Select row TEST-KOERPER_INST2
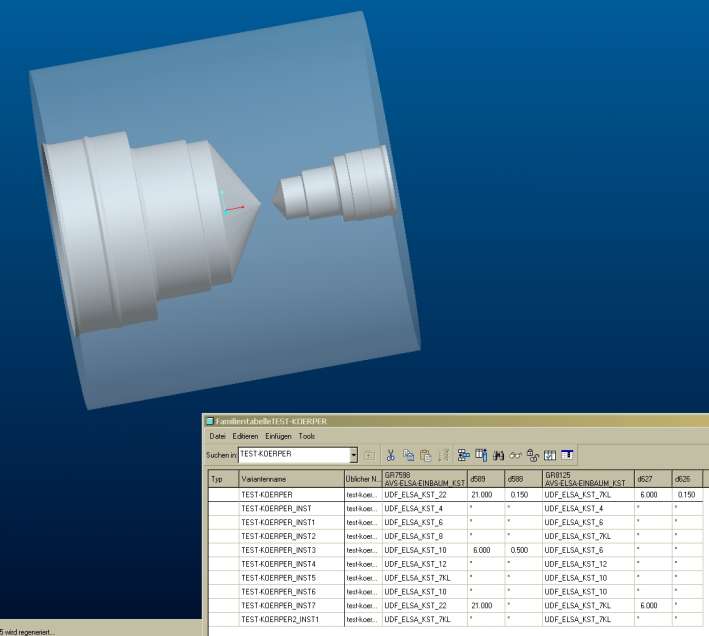Image resolution: width=709 pixels, height=636 pixels. (279, 536)
